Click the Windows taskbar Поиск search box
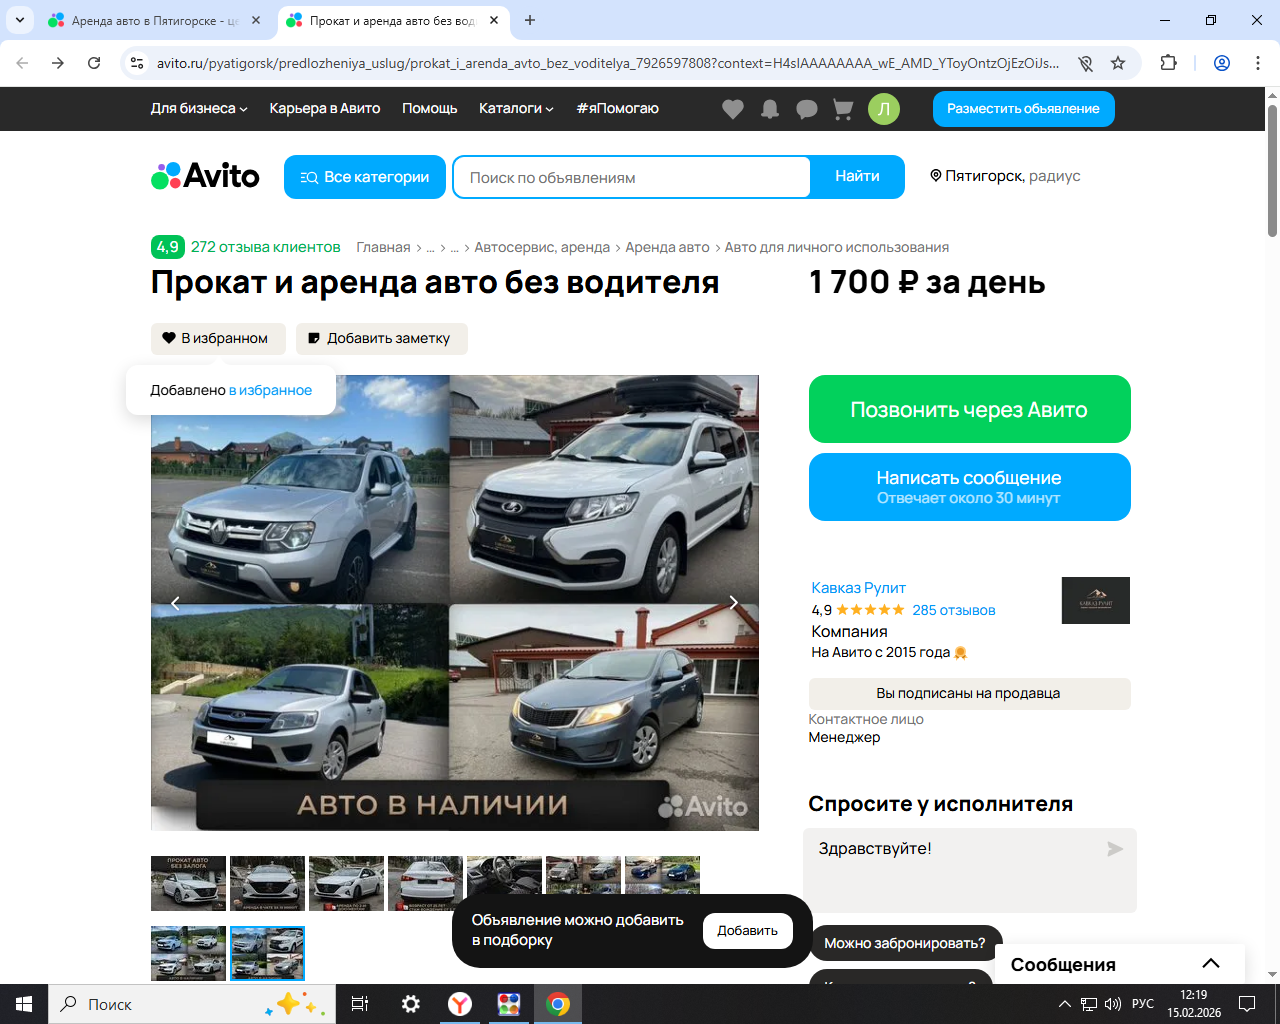The height and width of the screenshot is (1024, 1280). (x=192, y=1004)
